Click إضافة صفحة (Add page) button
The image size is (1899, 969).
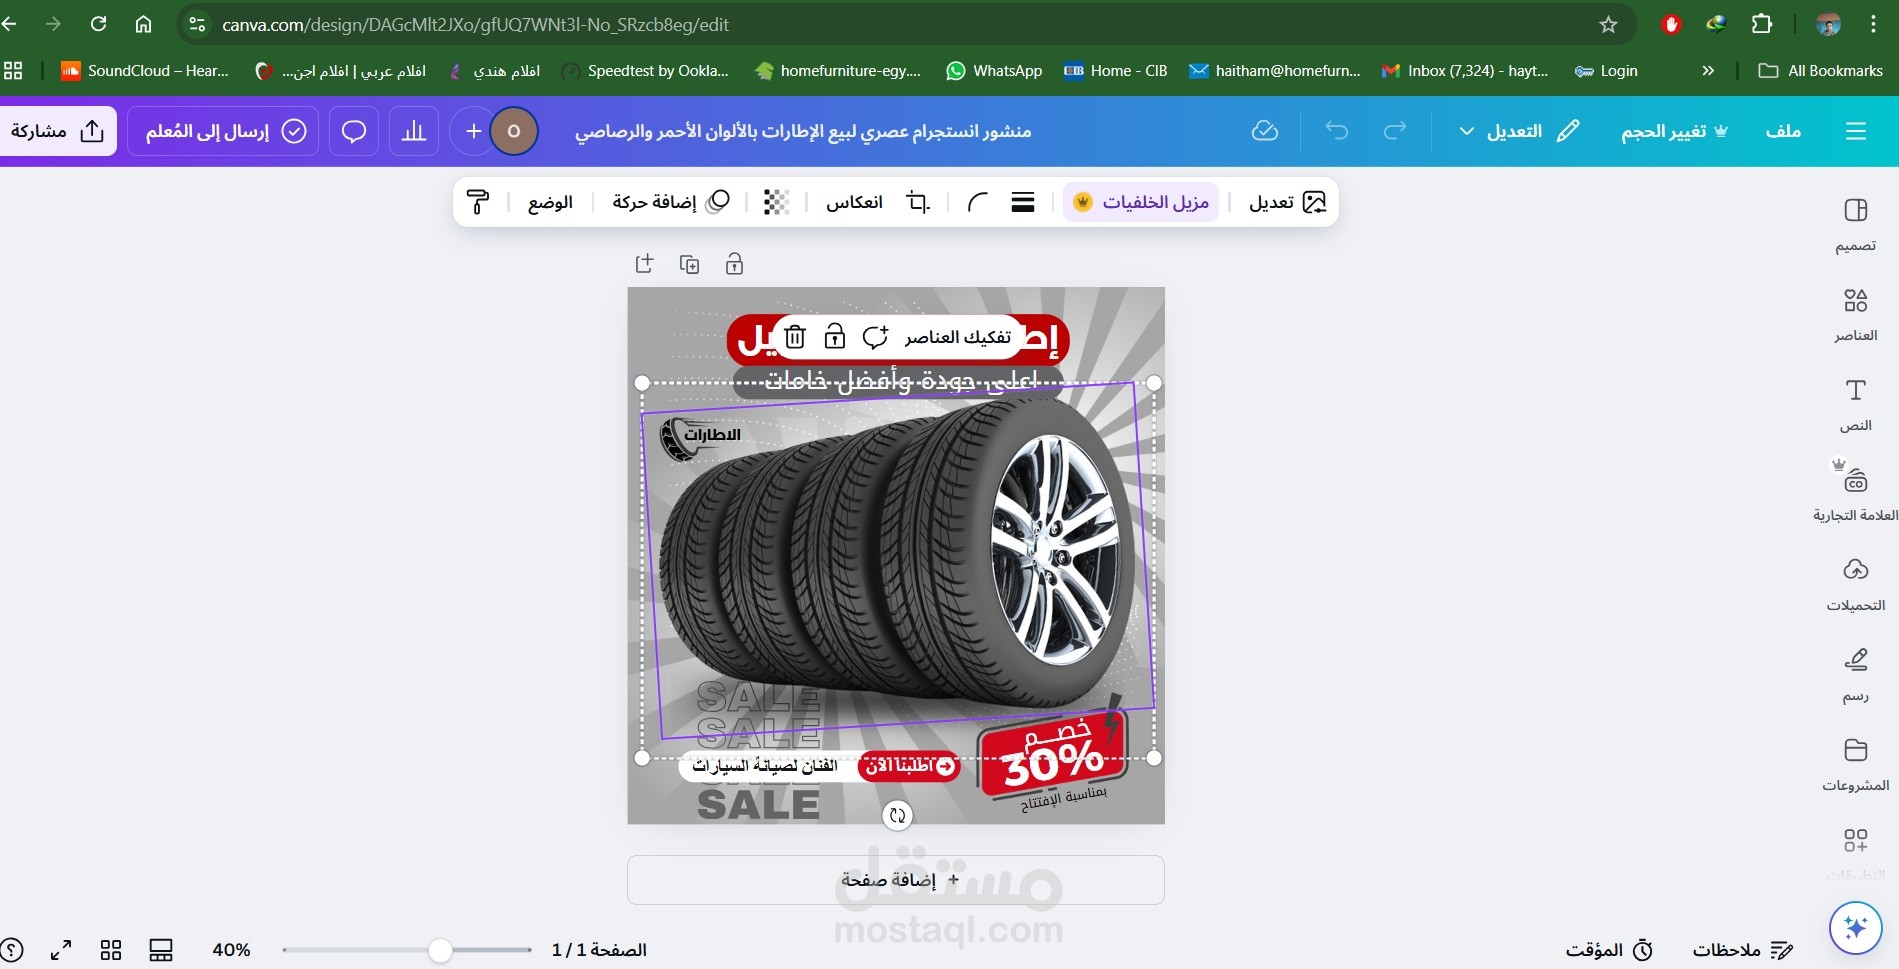pyautogui.click(x=896, y=880)
